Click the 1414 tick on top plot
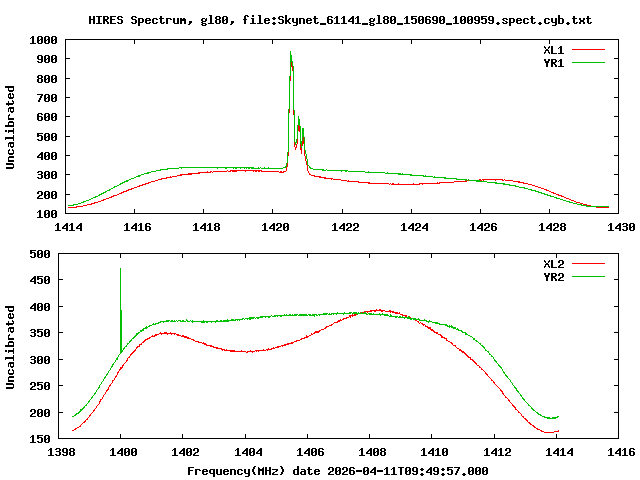This screenshot has width=640, height=480. tap(68, 227)
